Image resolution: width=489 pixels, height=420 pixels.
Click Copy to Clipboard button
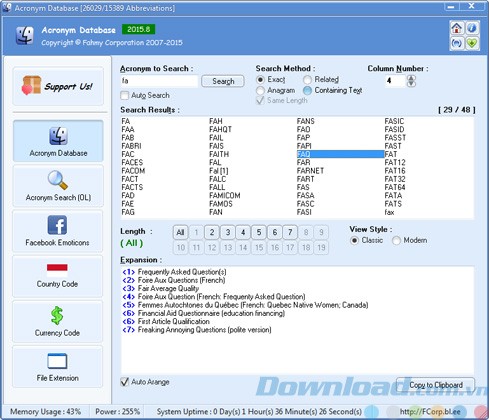436,385
